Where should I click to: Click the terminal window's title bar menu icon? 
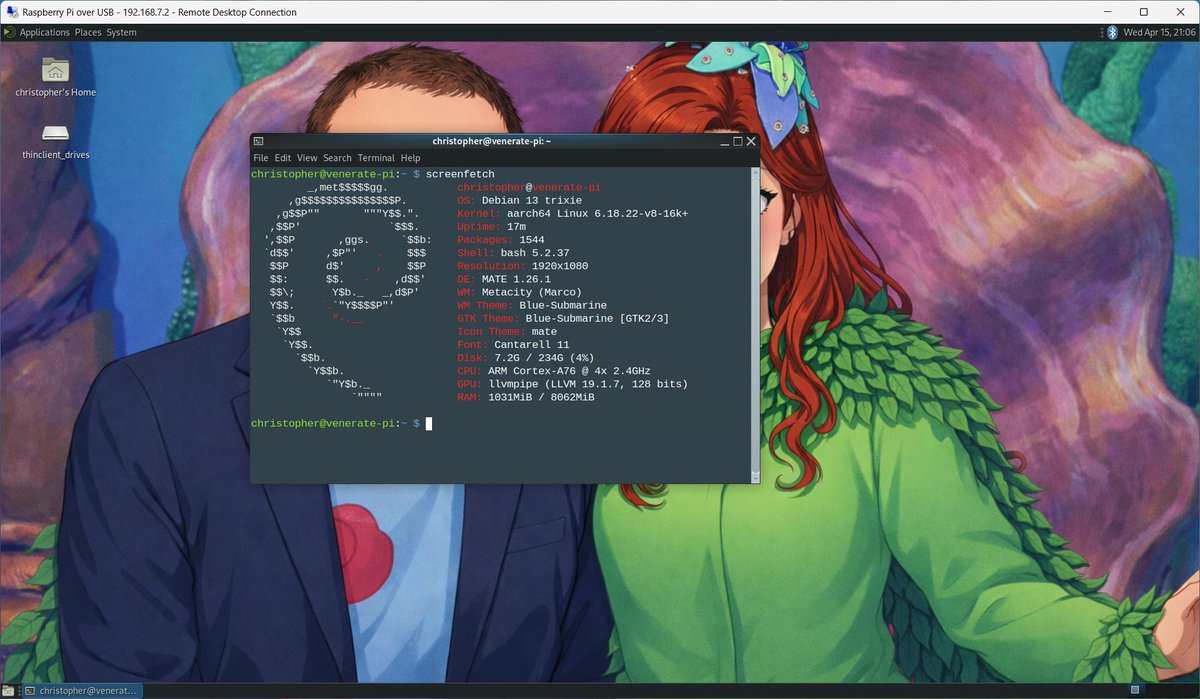[x=259, y=142]
